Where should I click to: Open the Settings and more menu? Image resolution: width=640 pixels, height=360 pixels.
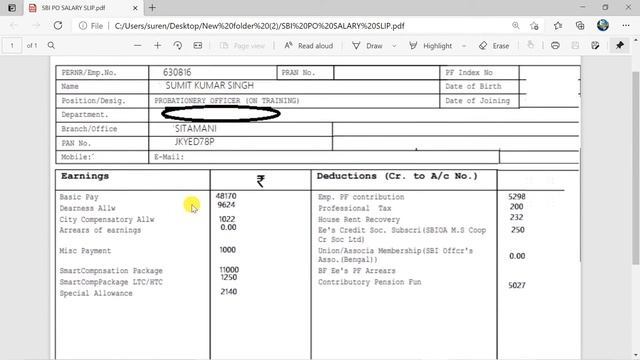click(x=626, y=26)
